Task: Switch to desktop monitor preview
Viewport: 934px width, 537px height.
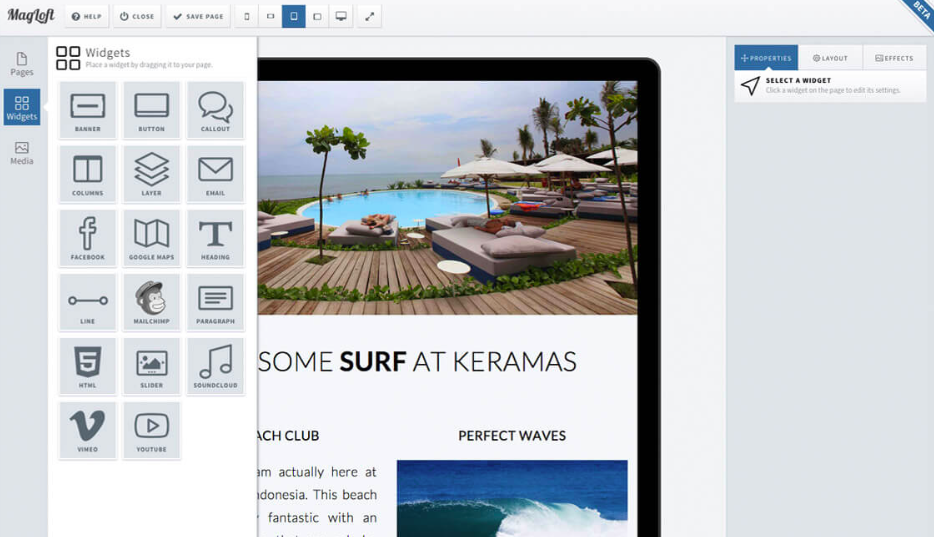Action: 341,17
